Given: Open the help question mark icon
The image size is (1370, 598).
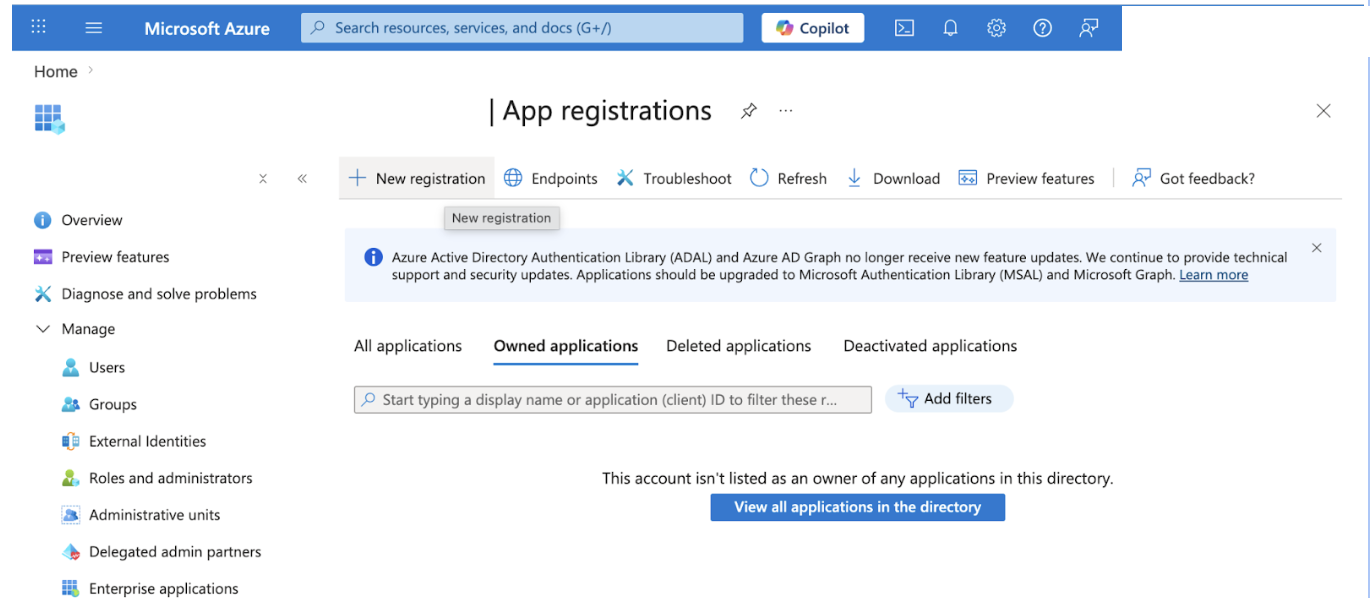Looking at the screenshot, I should [1043, 28].
